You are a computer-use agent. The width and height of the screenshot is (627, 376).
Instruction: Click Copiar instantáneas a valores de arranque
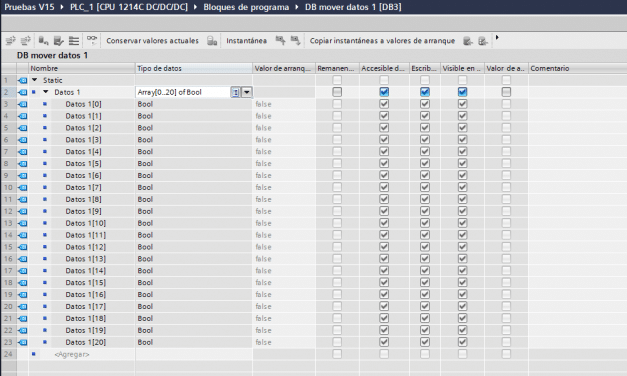click(382, 40)
